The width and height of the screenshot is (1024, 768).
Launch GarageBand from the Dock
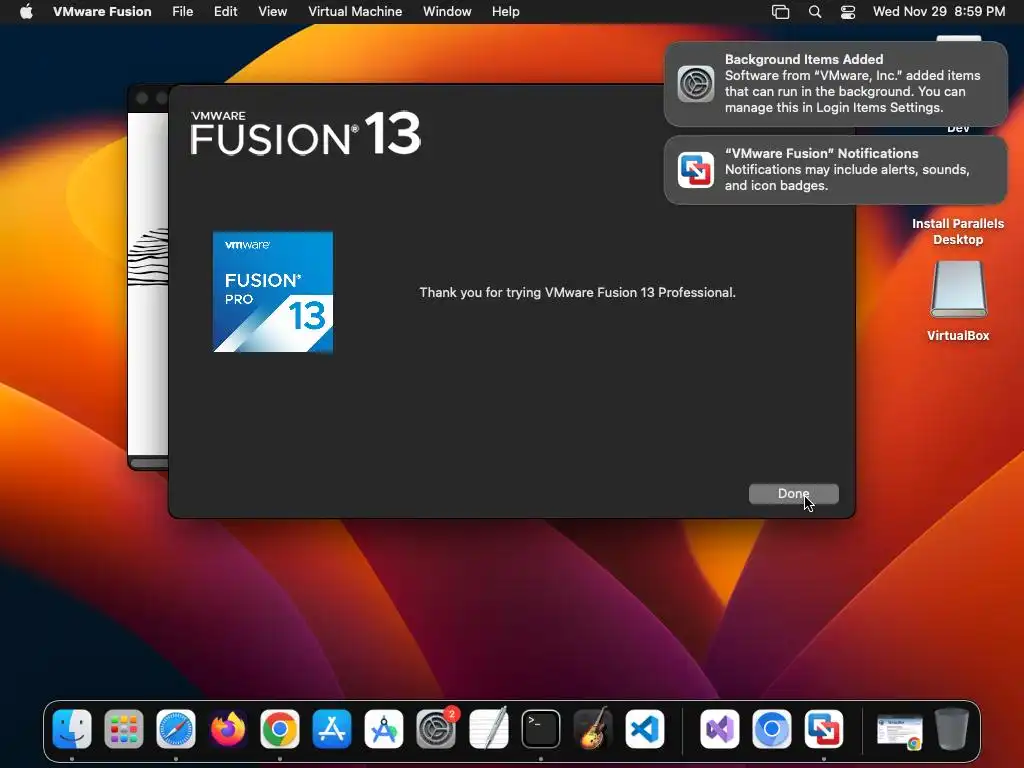592,729
